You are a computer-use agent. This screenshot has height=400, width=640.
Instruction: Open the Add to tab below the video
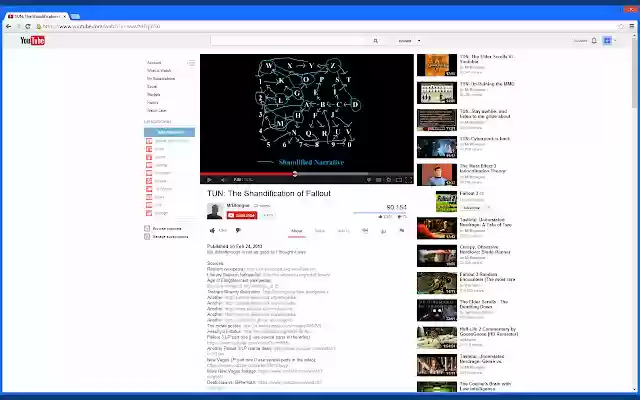(343, 231)
